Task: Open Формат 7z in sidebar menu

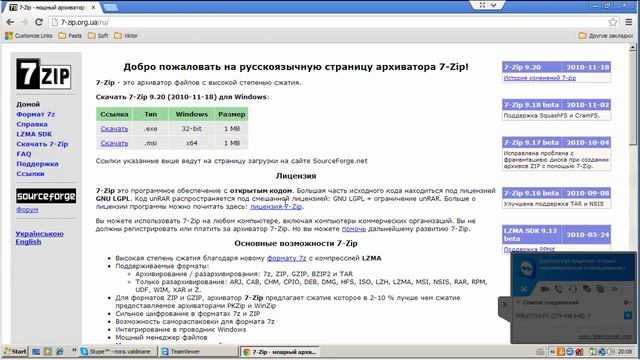Action: coord(36,114)
